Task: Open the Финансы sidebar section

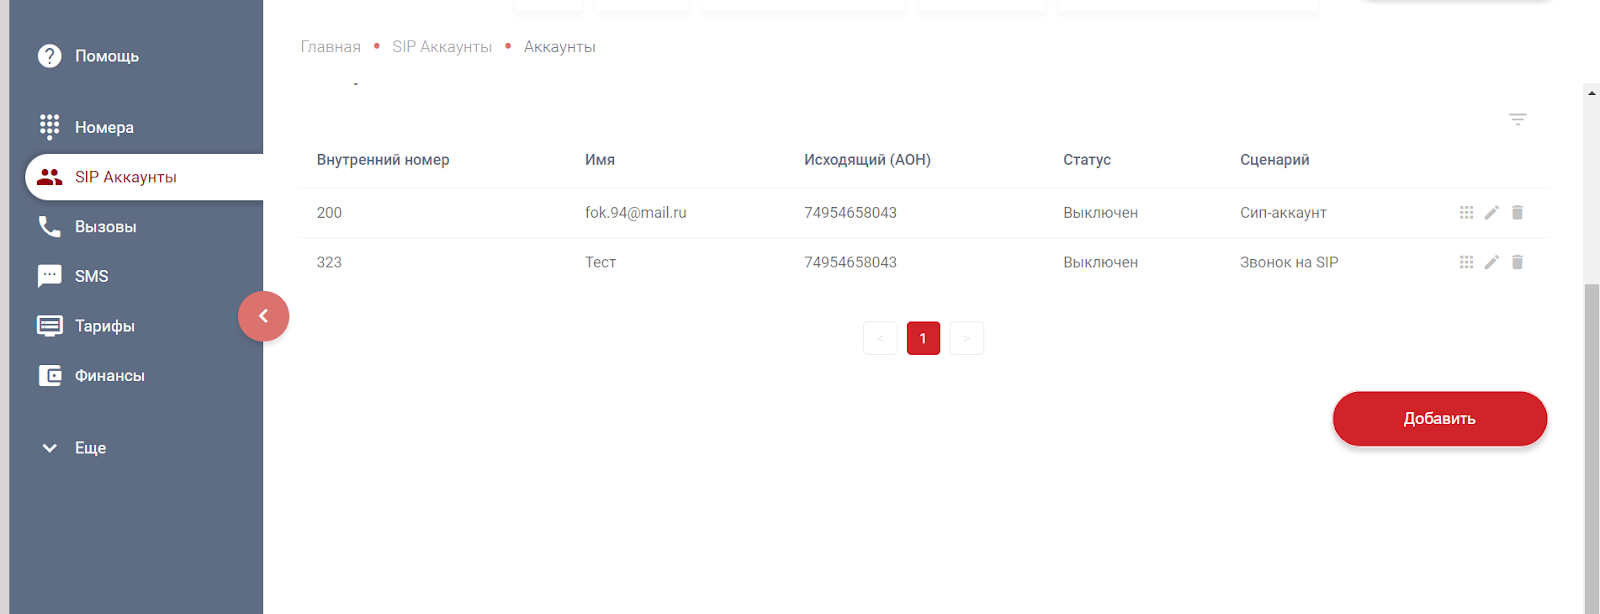Action: (109, 376)
